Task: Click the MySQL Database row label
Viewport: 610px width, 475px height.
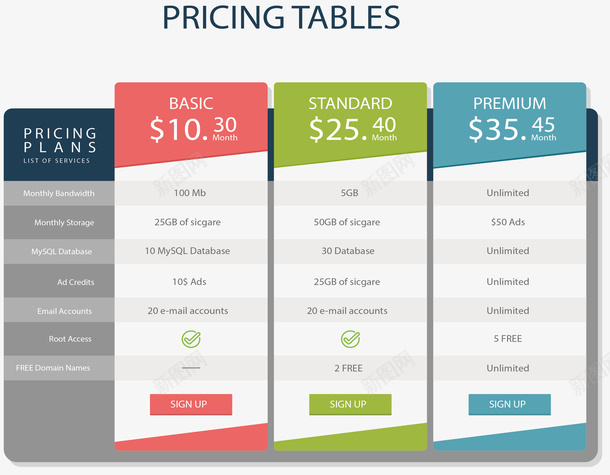Action: pos(61,251)
